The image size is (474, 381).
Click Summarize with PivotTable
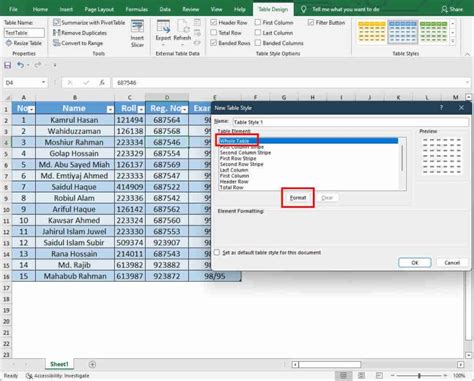tap(89, 23)
